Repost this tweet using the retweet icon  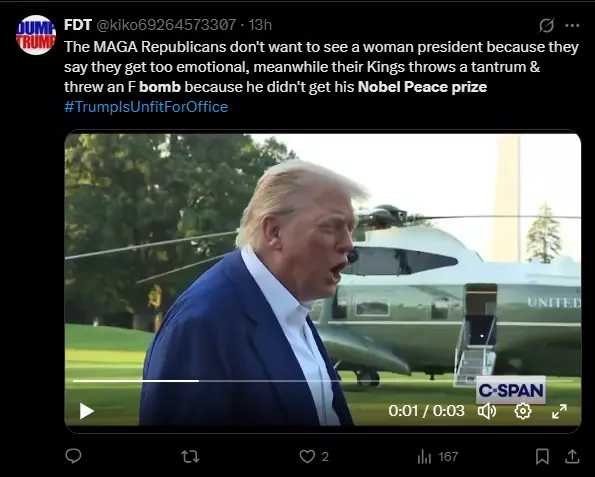(x=190, y=457)
